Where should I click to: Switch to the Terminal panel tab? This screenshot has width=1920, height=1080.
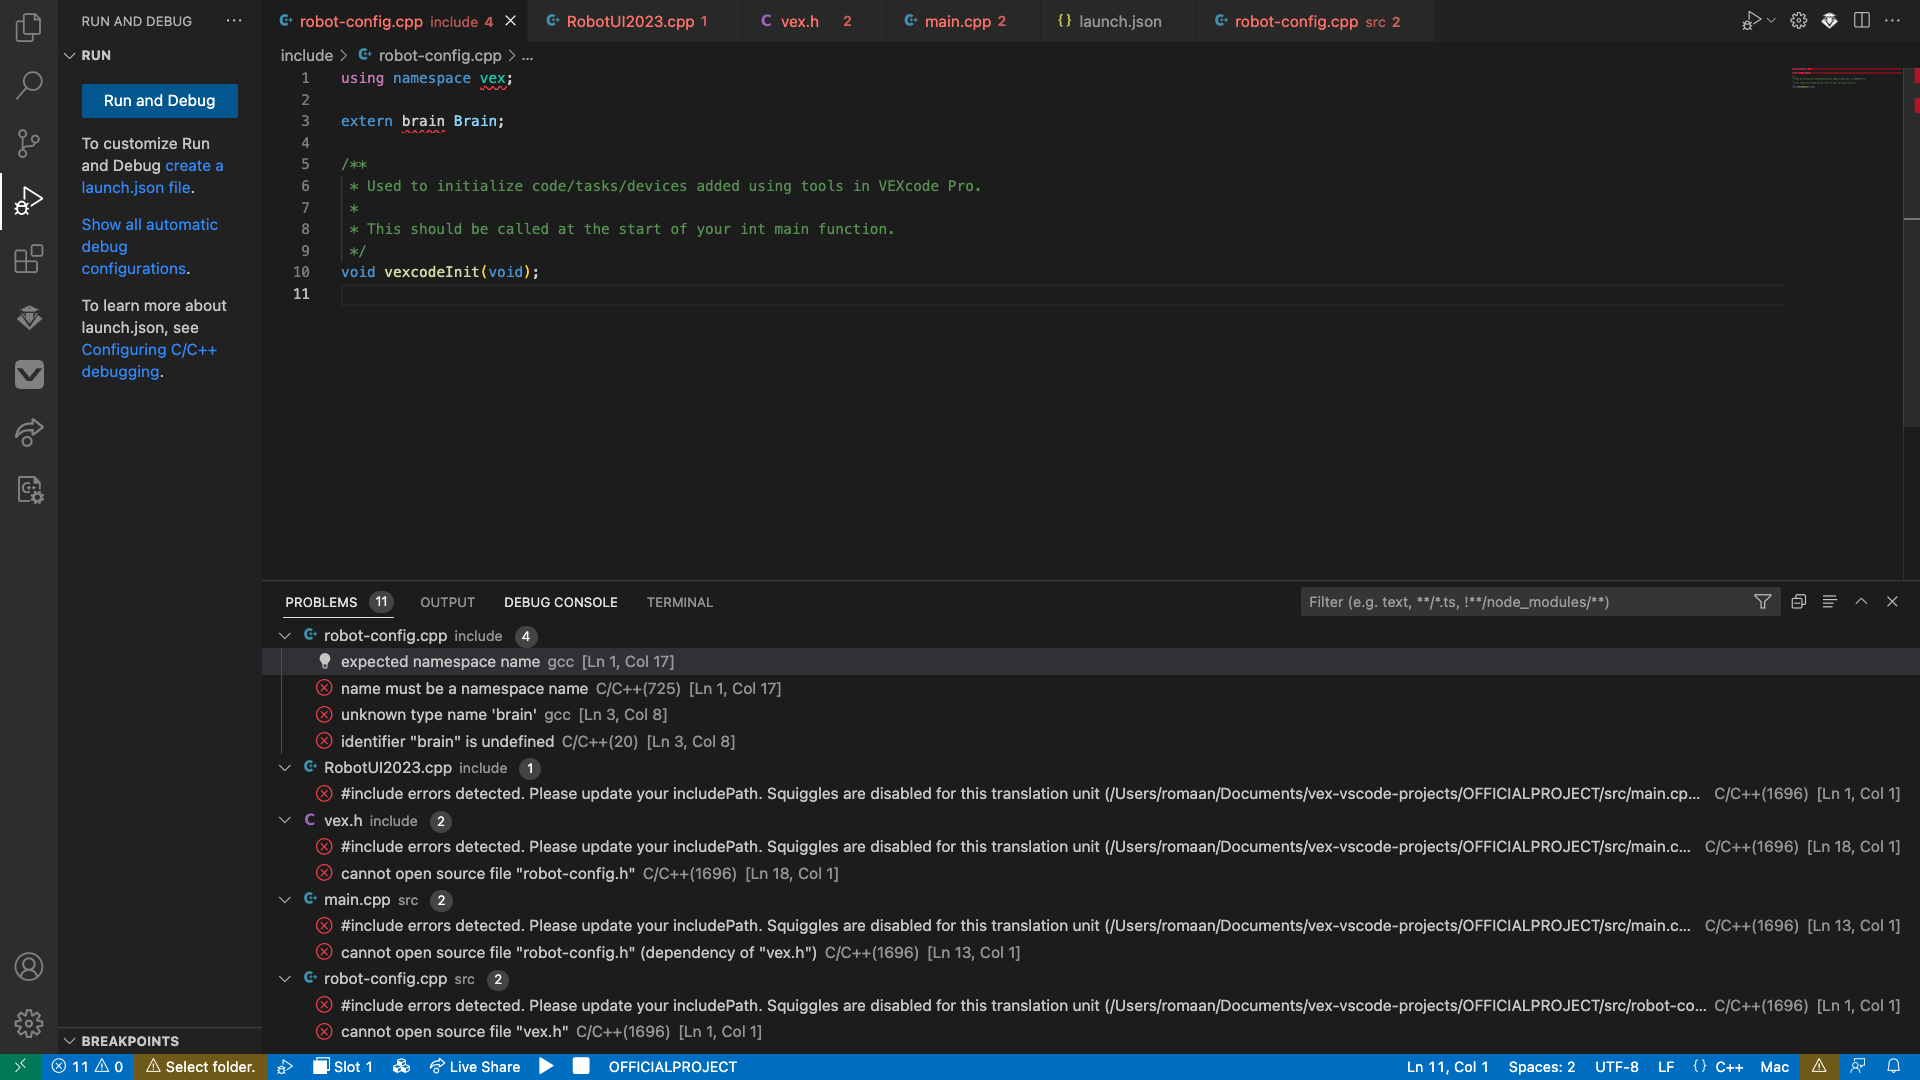679,602
